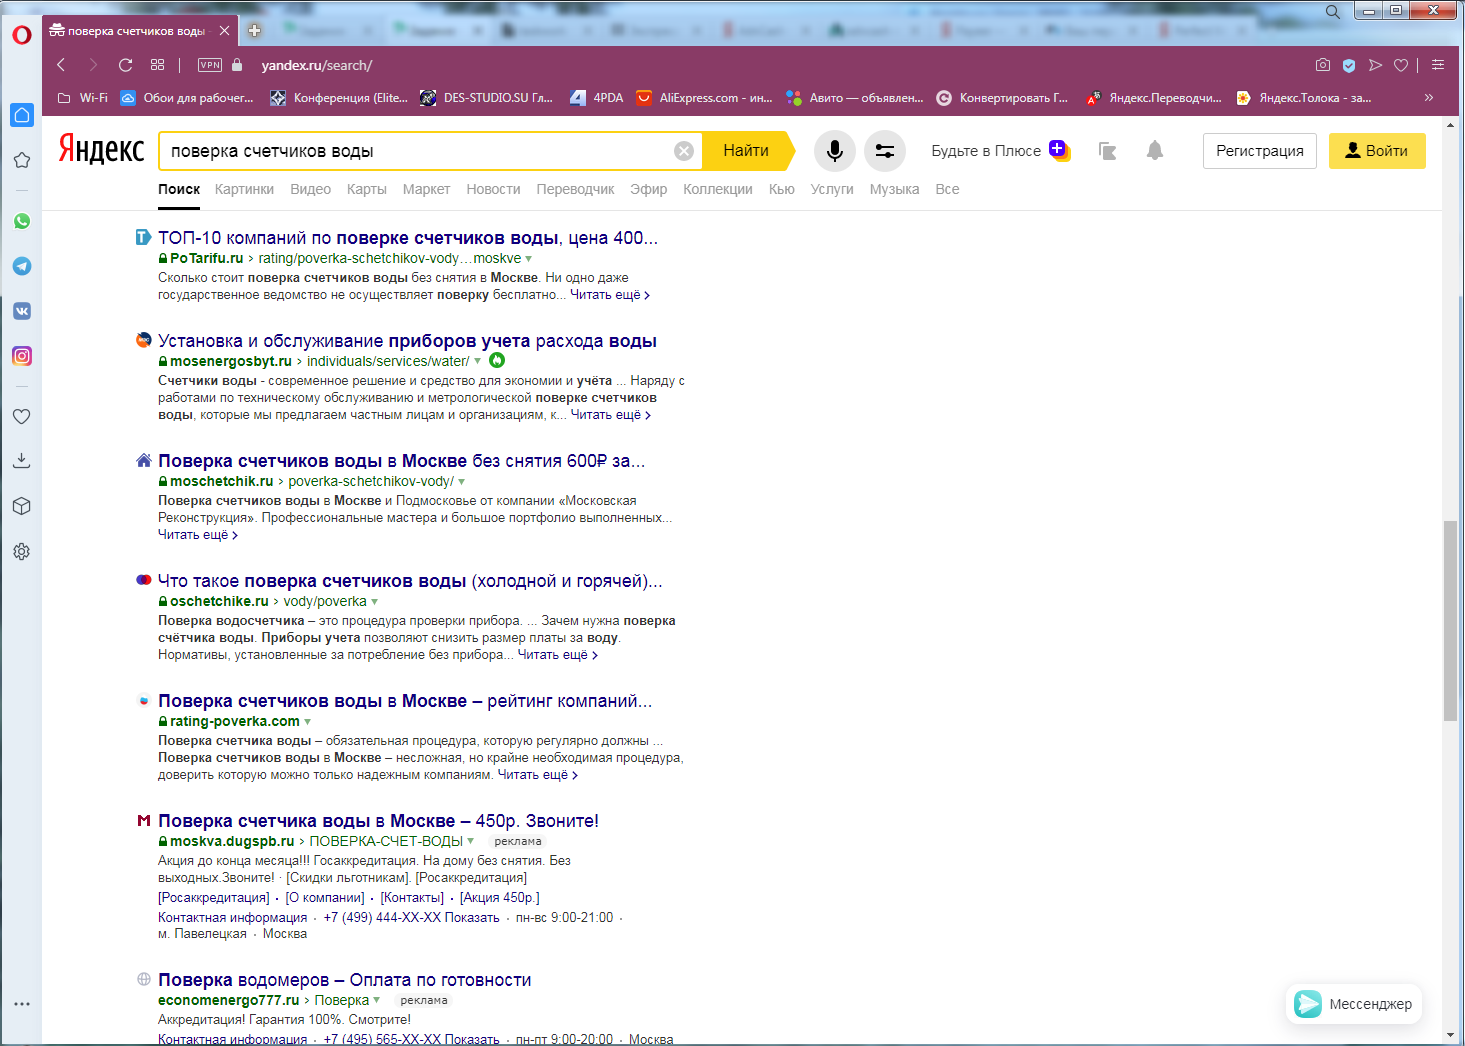Expand Читать ещё under PoTarifu.ru result
Viewport: 1465px width, 1046px height.
610,295
